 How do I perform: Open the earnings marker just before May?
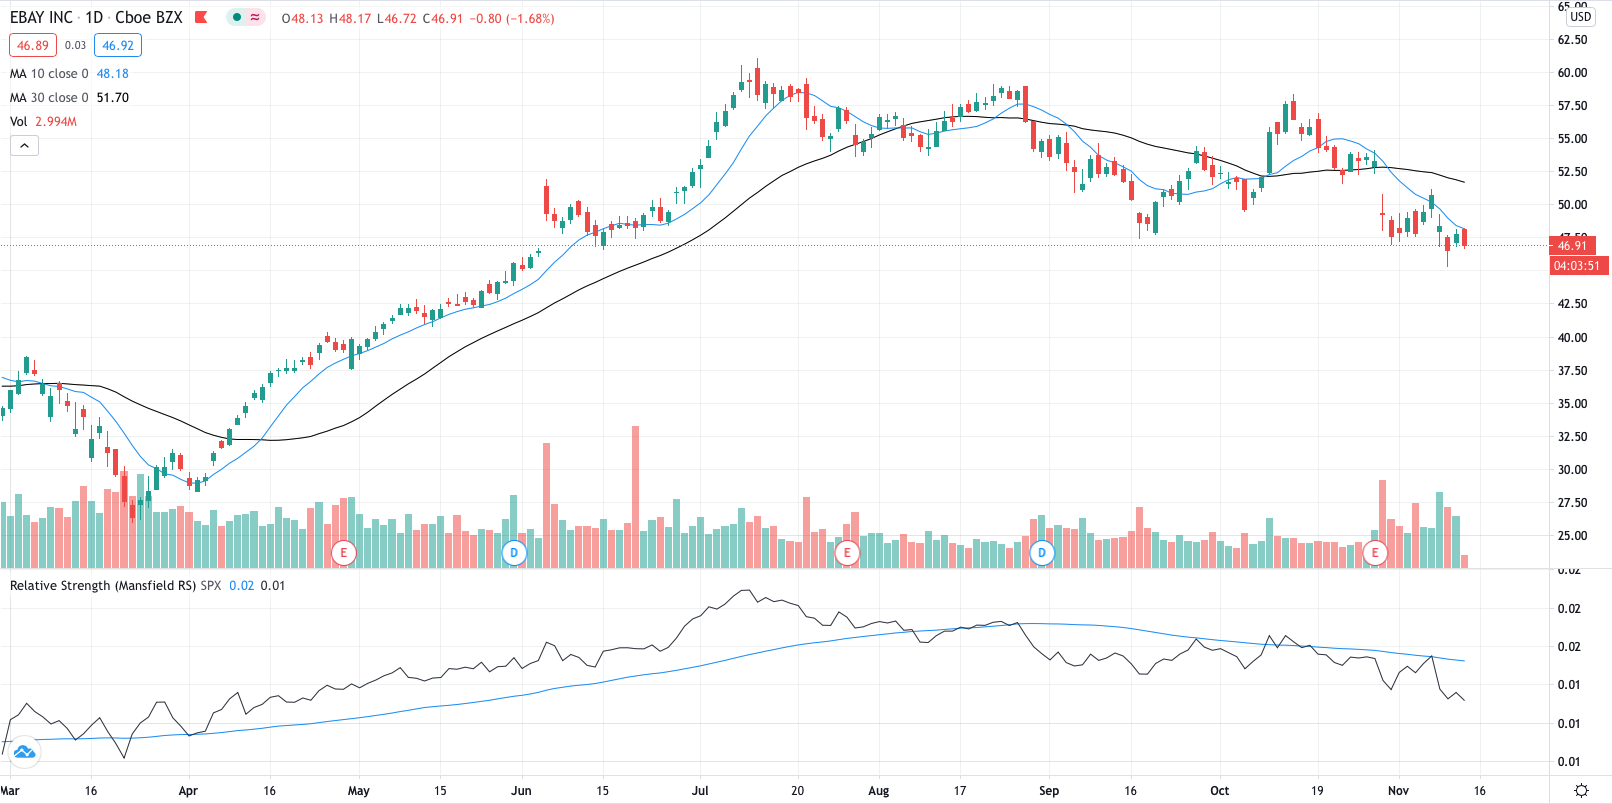click(344, 552)
